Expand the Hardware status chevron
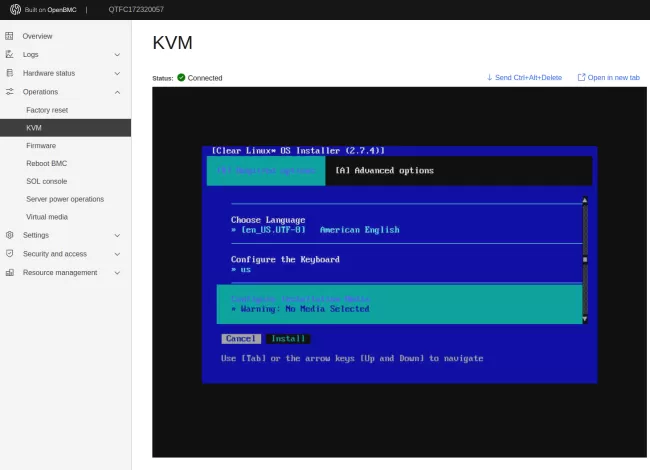650x470 pixels. (x=117, y=73)
